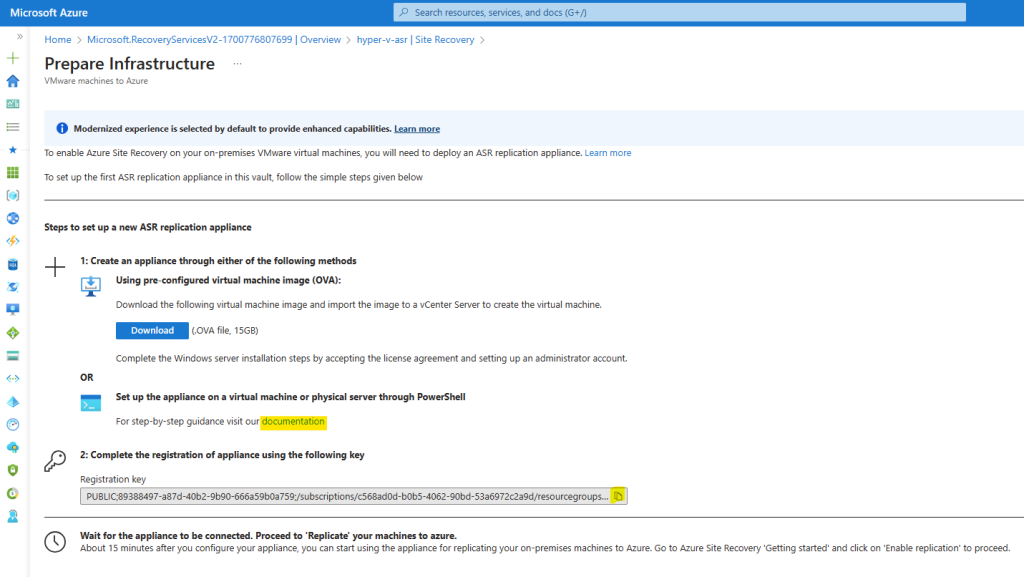
Task: Click '2: Complete the registration of appliance' heading
Action: coord(222,455)
